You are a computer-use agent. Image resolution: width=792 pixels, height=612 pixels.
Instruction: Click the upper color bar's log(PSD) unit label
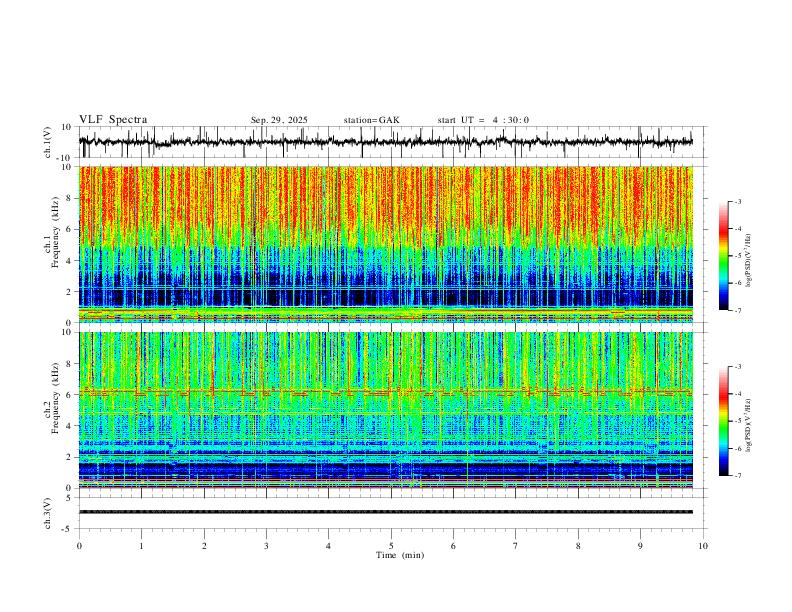(x=748, y=261)
